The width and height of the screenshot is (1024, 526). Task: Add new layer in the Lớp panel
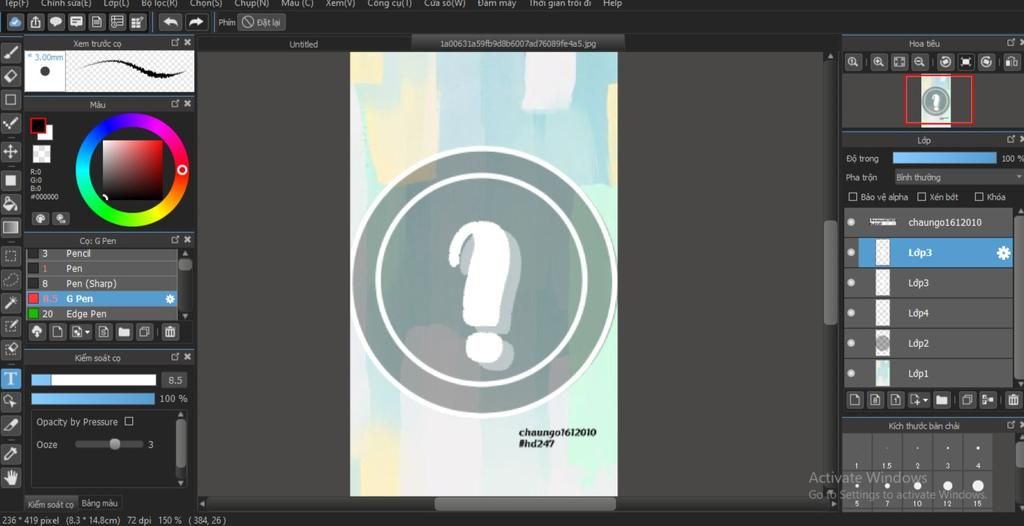pos(854,399)
